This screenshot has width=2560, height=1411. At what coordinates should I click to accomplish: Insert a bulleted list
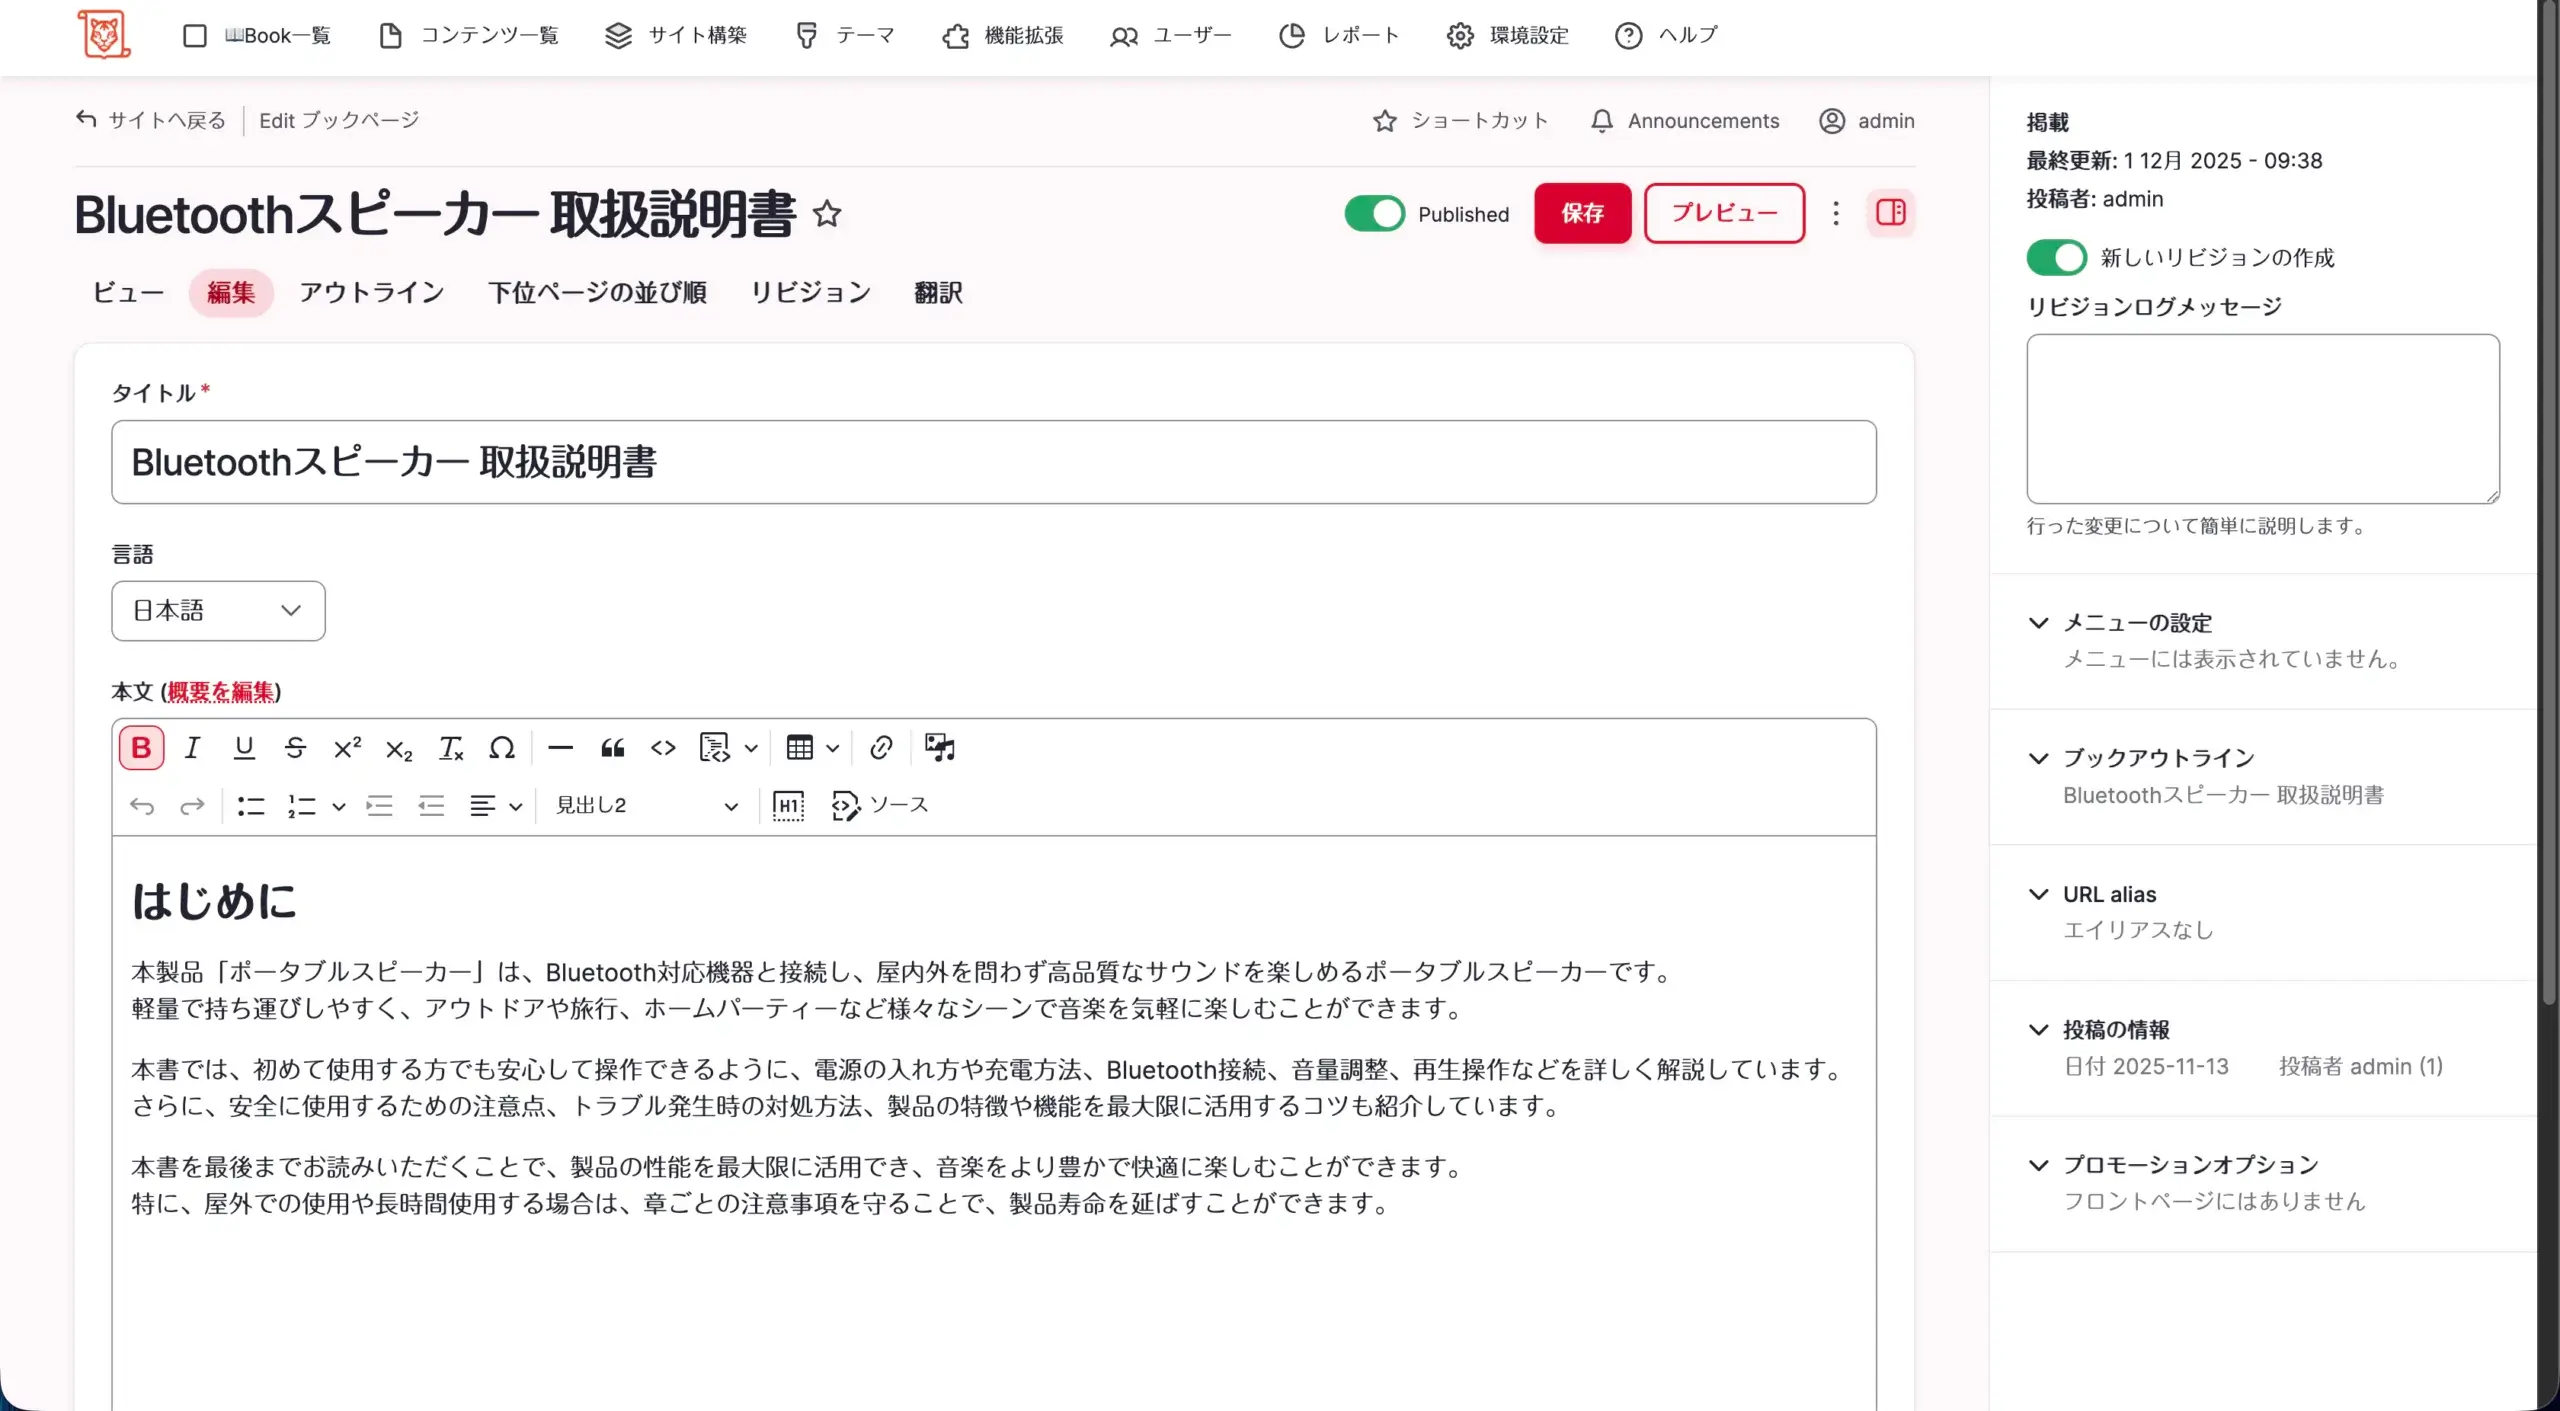(251, 806)
